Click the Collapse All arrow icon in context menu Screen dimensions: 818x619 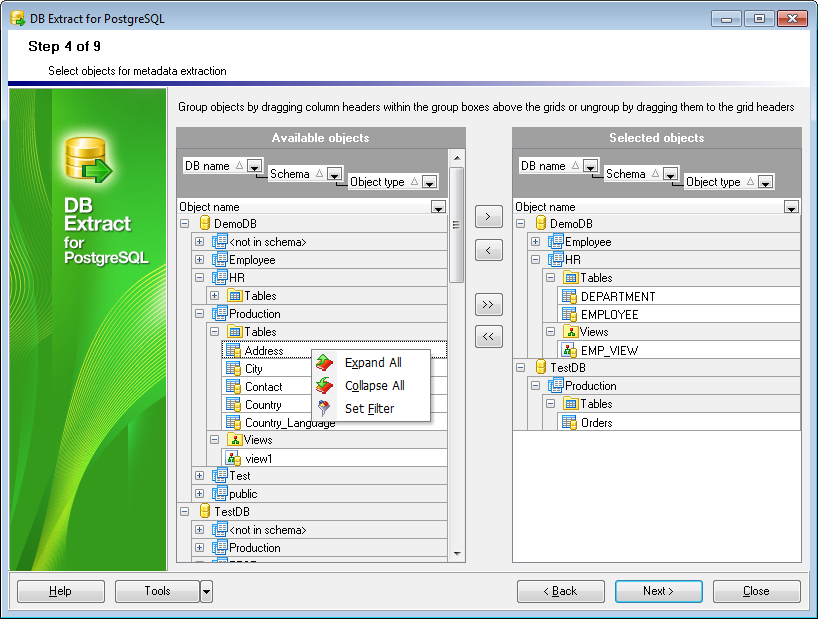(x=324, y=385)
